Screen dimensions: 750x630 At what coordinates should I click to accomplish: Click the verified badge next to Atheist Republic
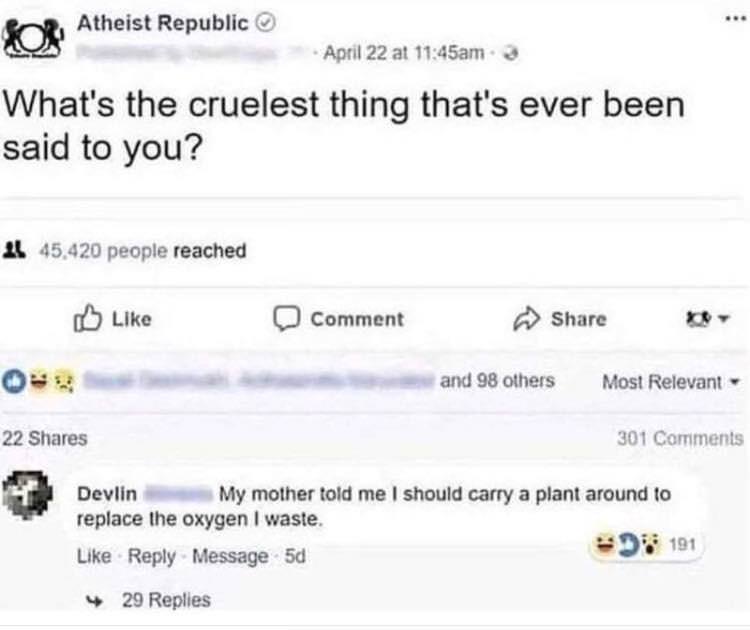(266, 24)
